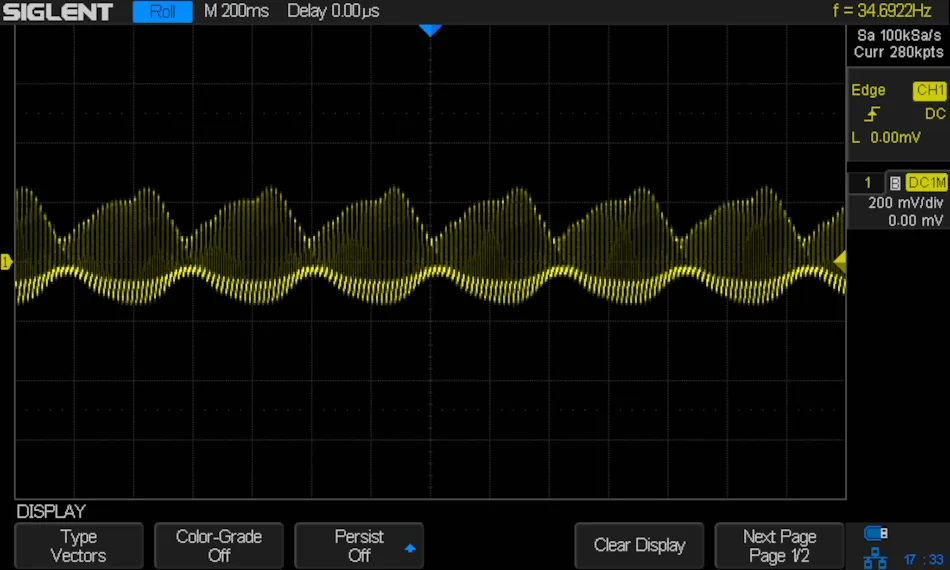Click the 17:33 clock display
This screenshot has width=950, height=570.
[923, 560]
